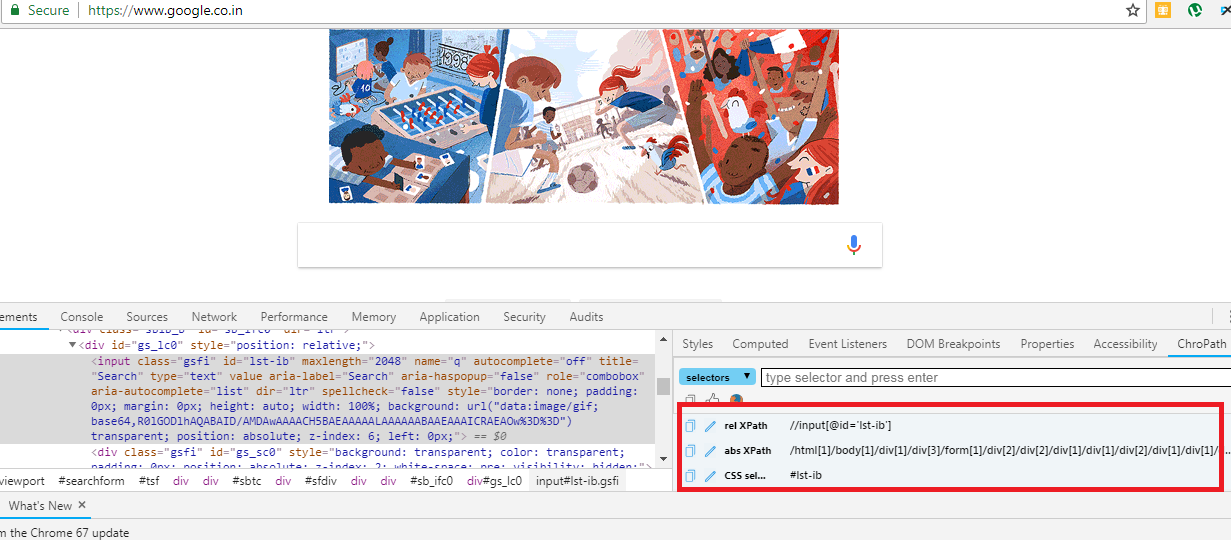Click the #lst-ib CSS selector text
Viewport: 1231px width, 540px height.
(805, 476)
